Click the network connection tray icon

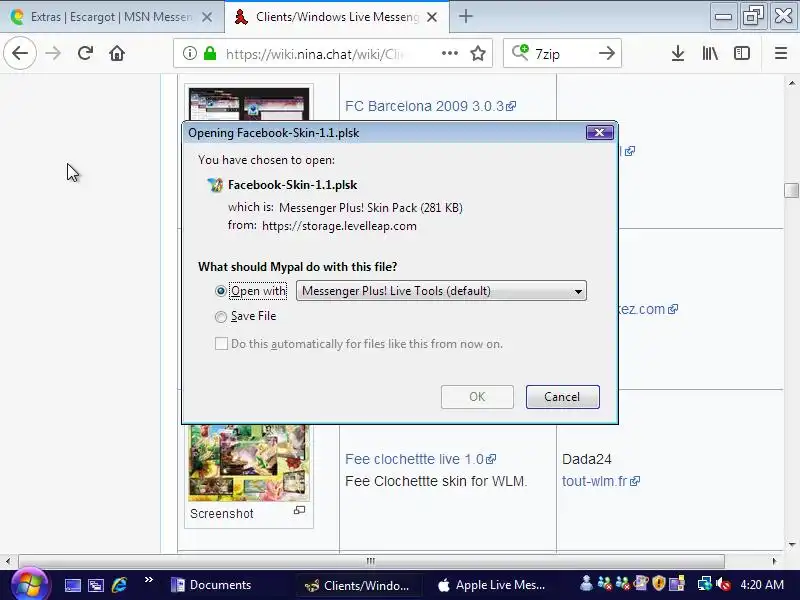[705, 584]
